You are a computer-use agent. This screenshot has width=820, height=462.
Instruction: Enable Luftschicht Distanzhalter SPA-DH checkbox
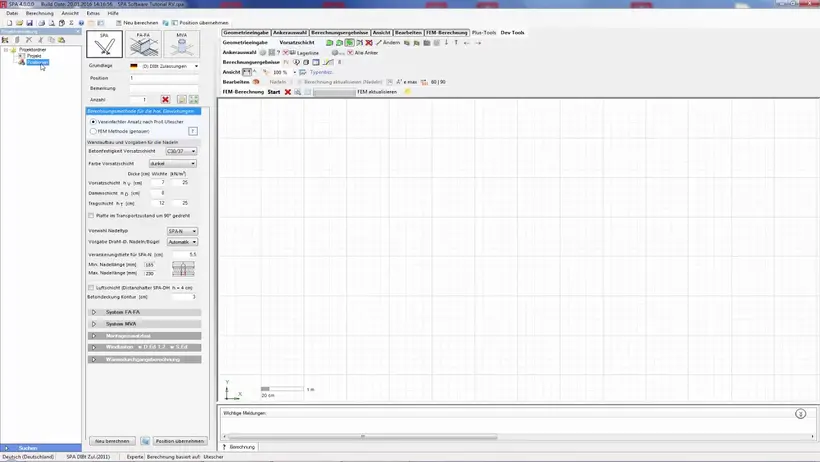(91, 288)
